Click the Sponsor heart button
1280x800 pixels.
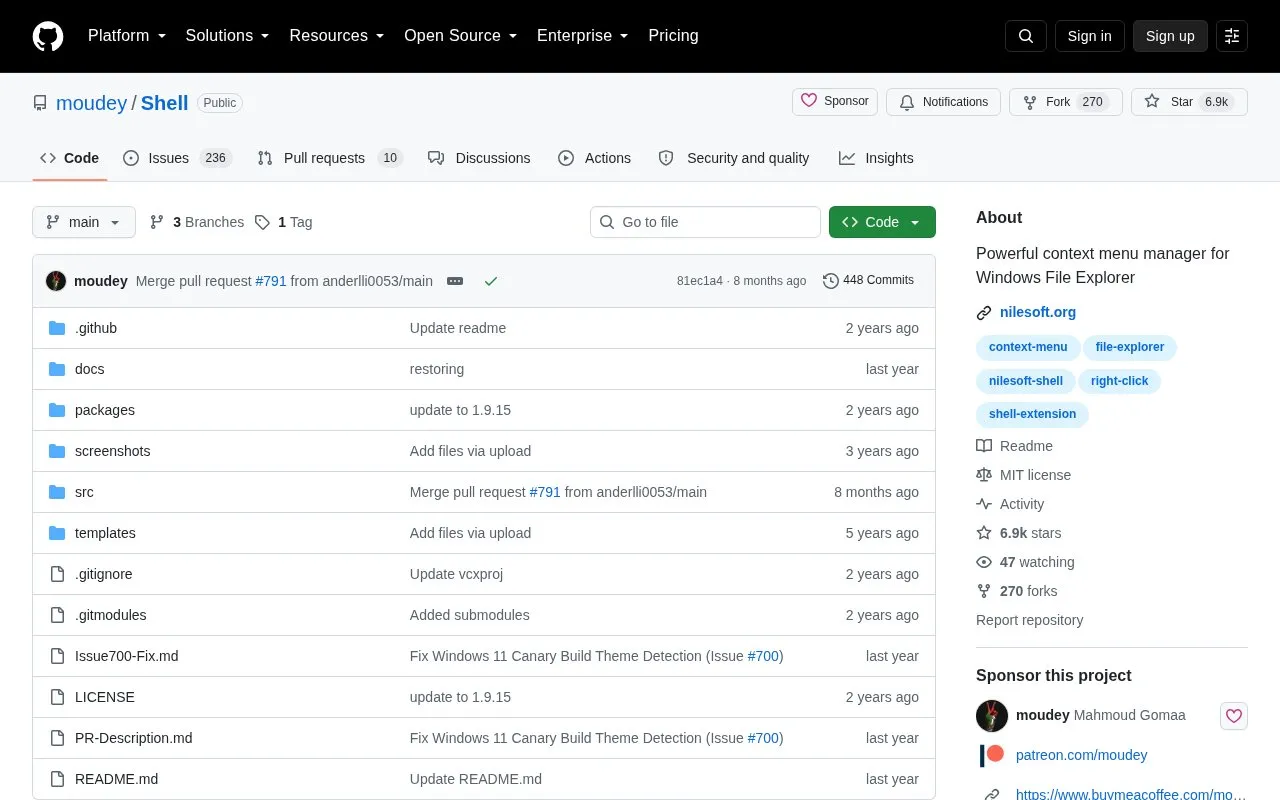tap(835, 102)
